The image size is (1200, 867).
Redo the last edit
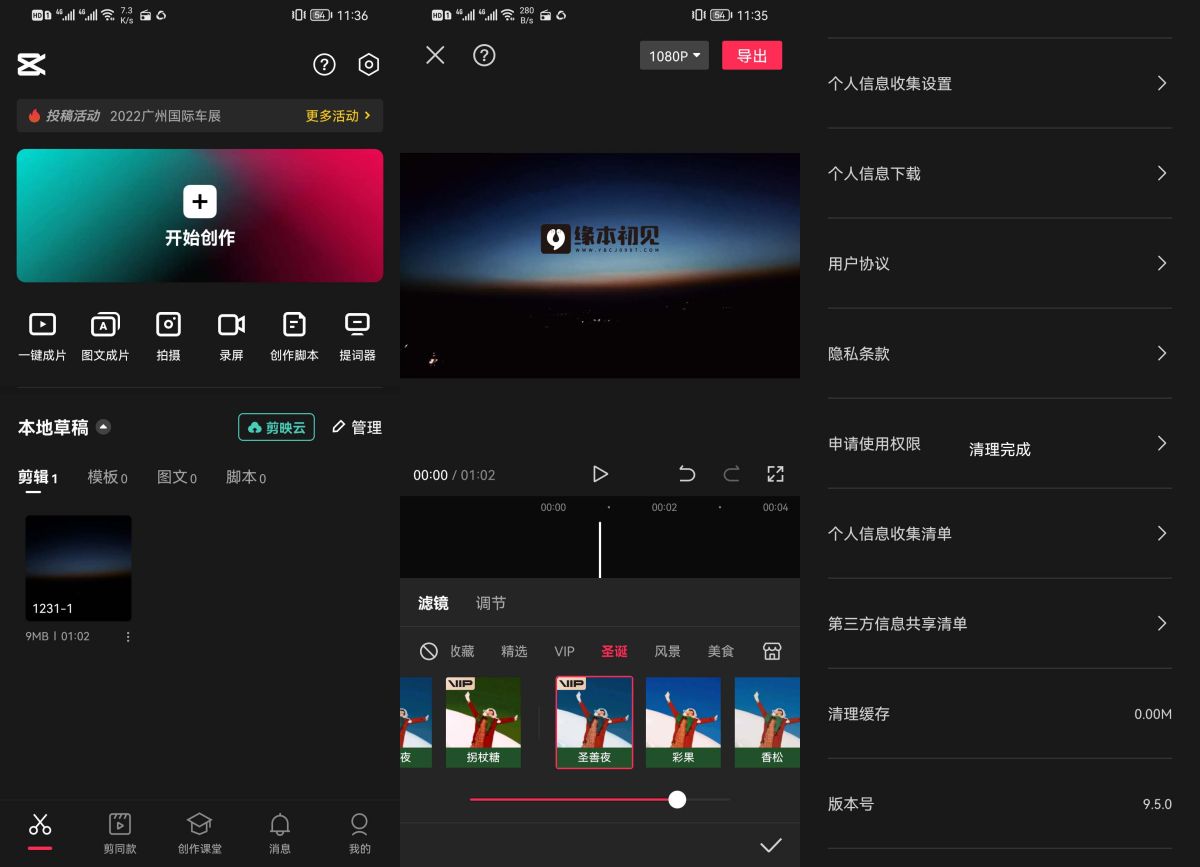coord(731,474)
